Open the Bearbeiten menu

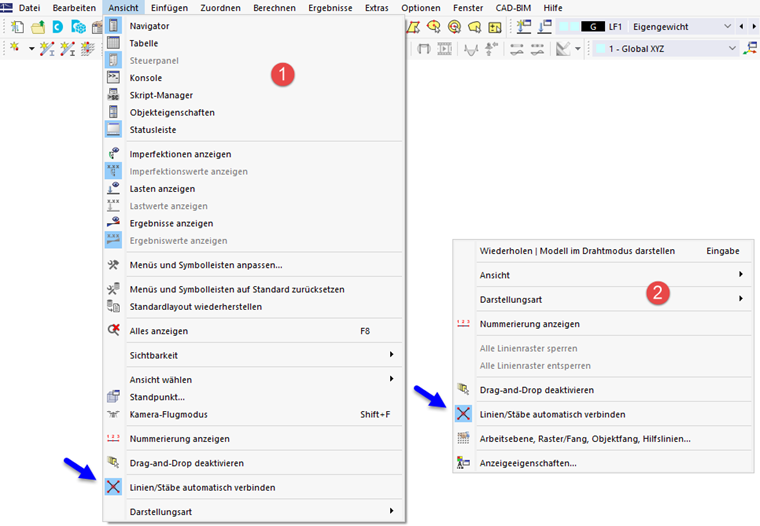(74, 8)
